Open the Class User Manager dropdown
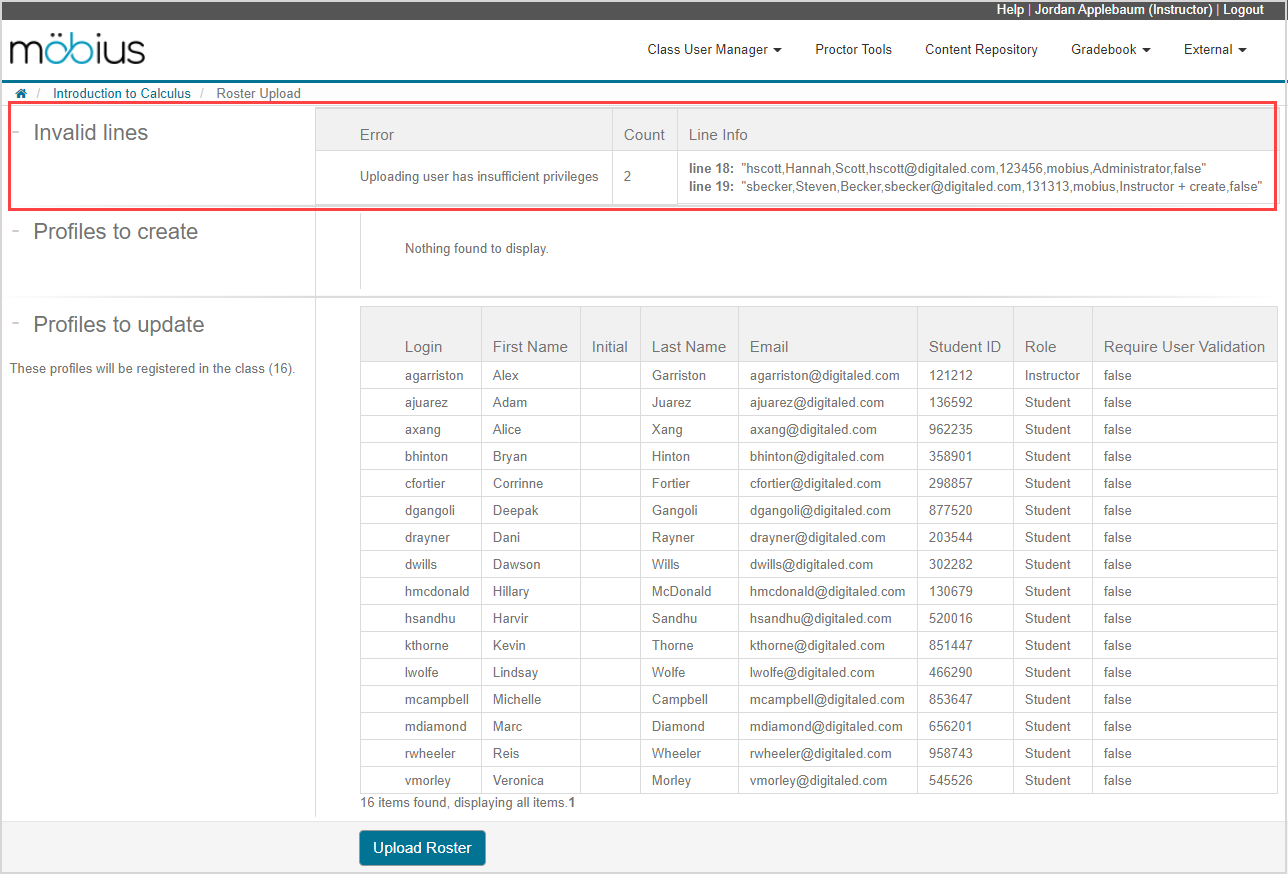1288x874 pixels. click(714, 49)
